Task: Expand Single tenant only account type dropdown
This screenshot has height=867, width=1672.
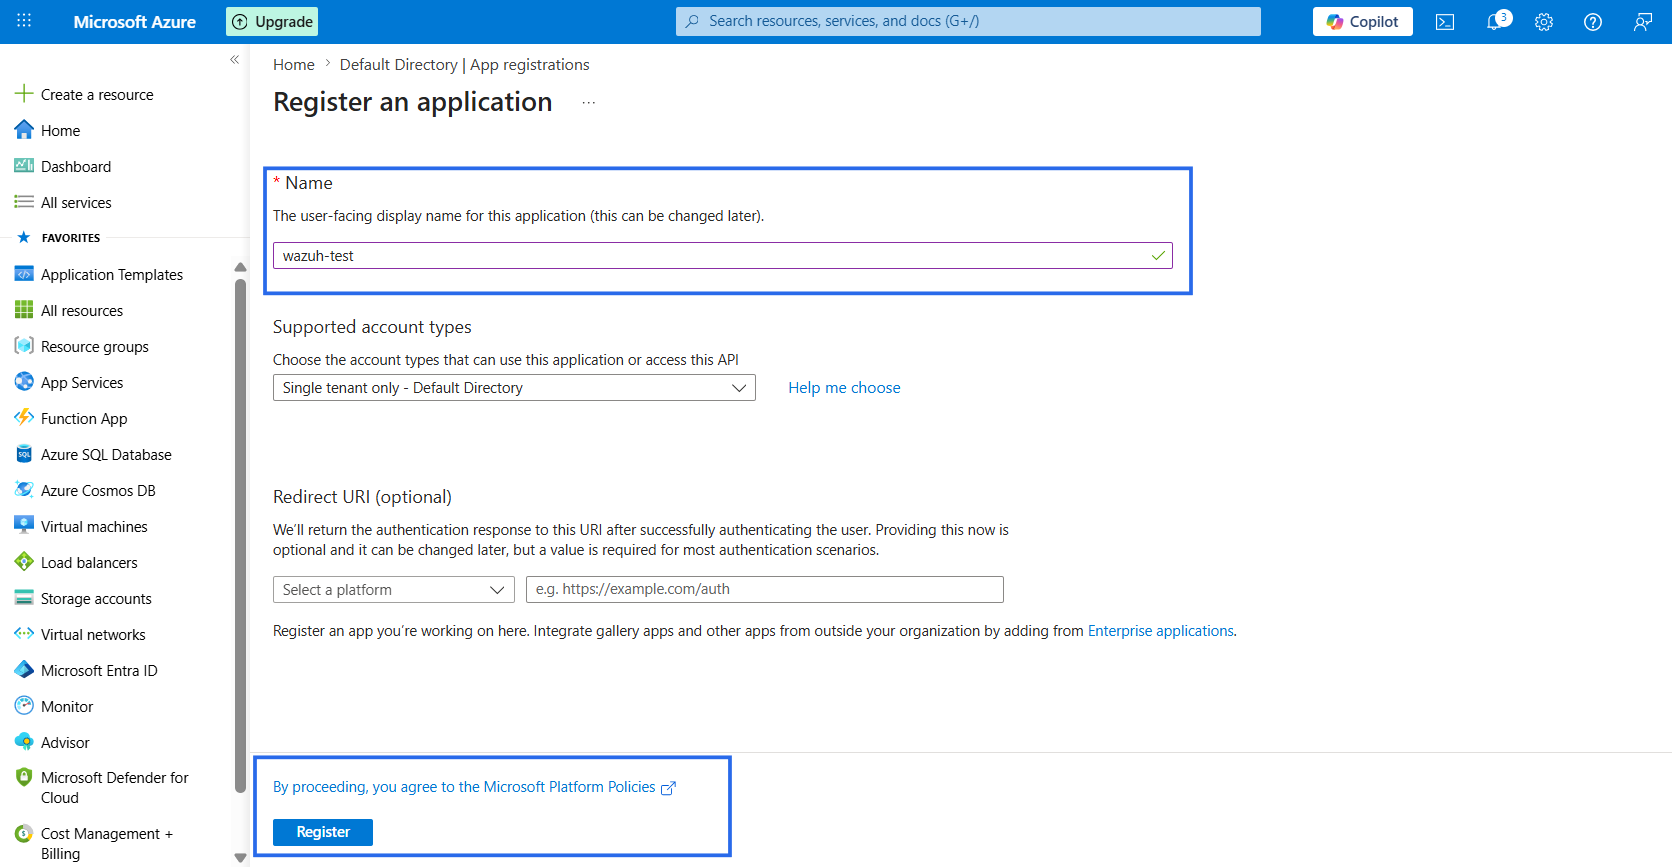Action: click(514, 388)
